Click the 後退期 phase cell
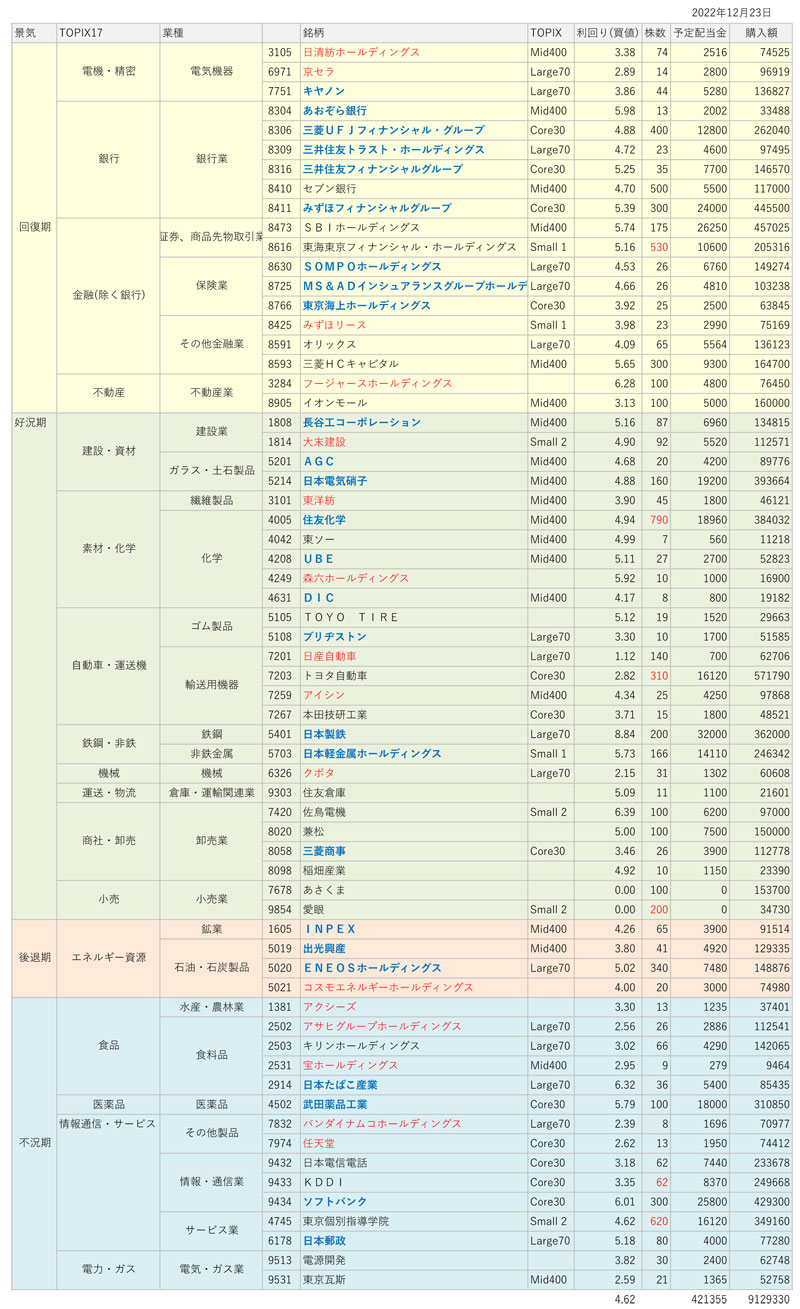The image size is (800, 1309). coord(34,957)
